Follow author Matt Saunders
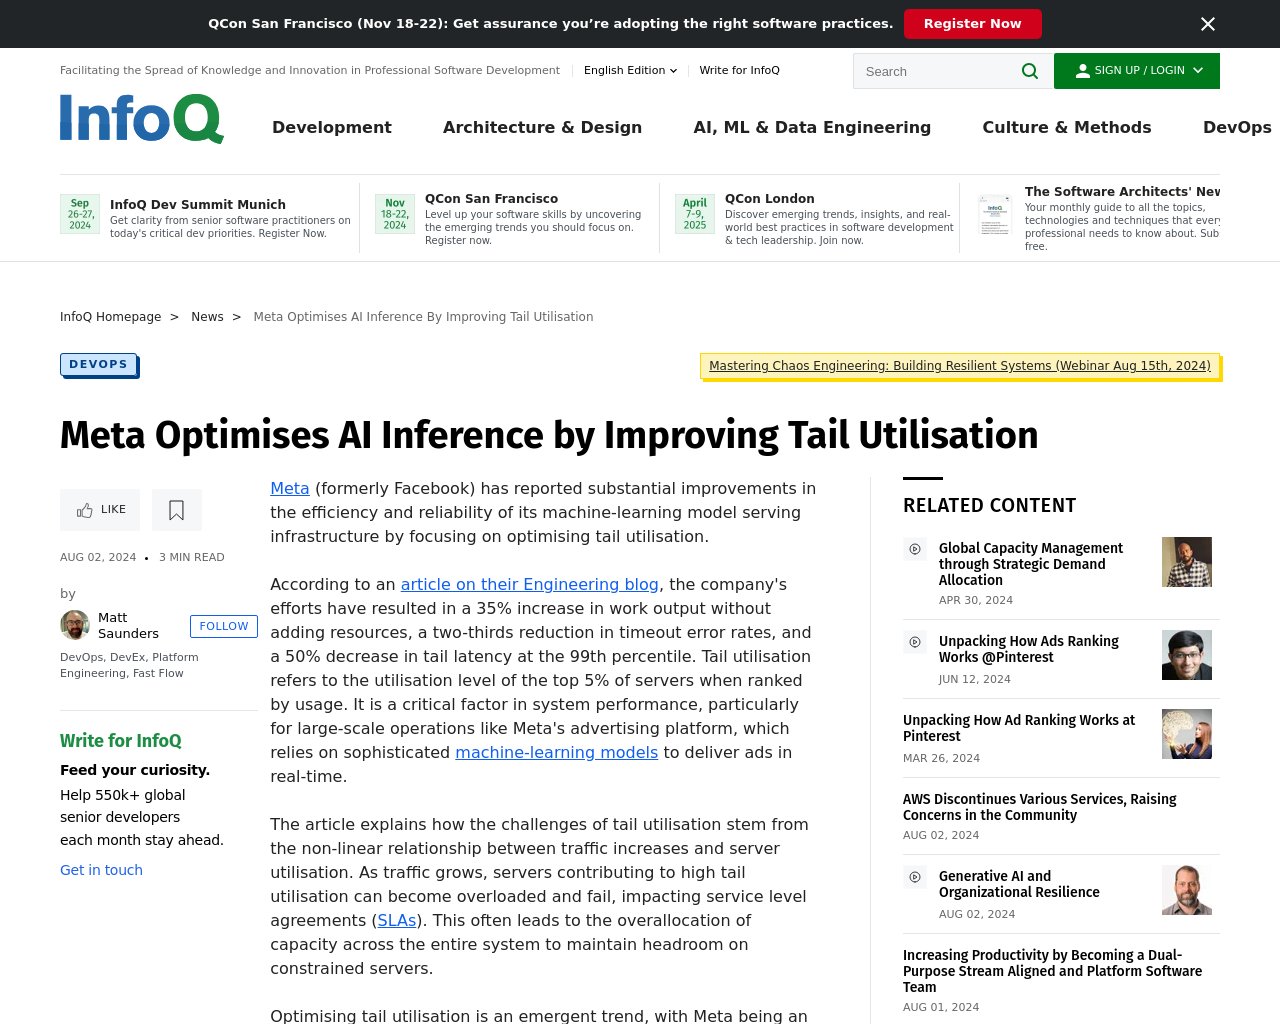Viewport: 1280px width, 1024px height. pos(224,626)
